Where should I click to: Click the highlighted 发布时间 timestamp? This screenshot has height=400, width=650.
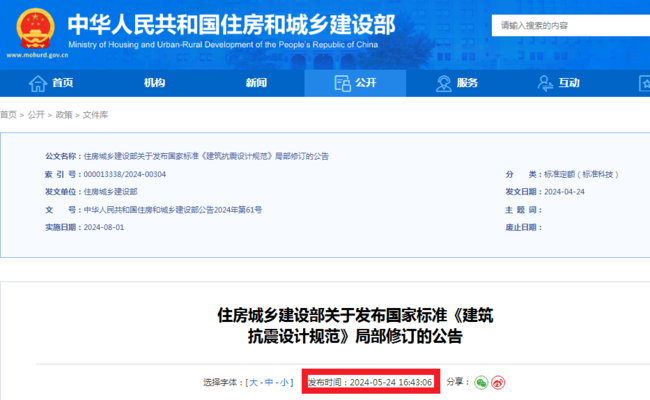tap(370, 382)
